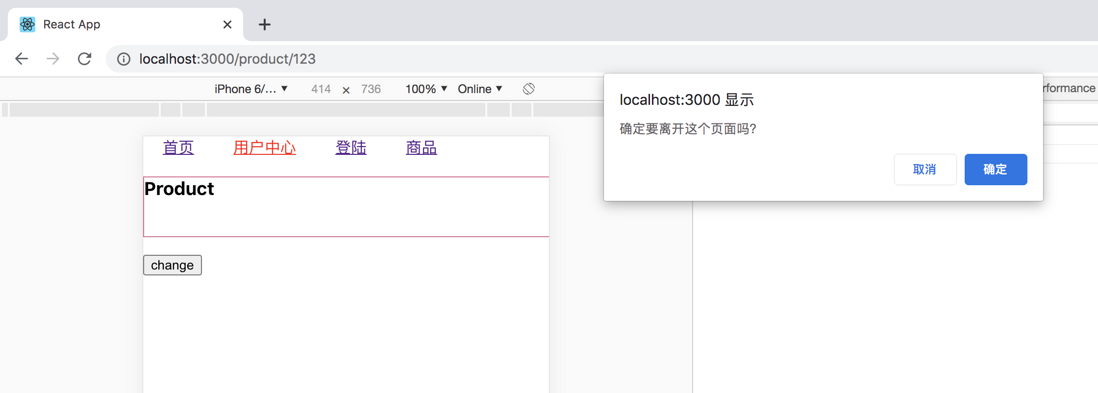Click the address bar showing localhost:3000/product/123
The height and width of the screenshot is (393, 1098).
(602, 60)
